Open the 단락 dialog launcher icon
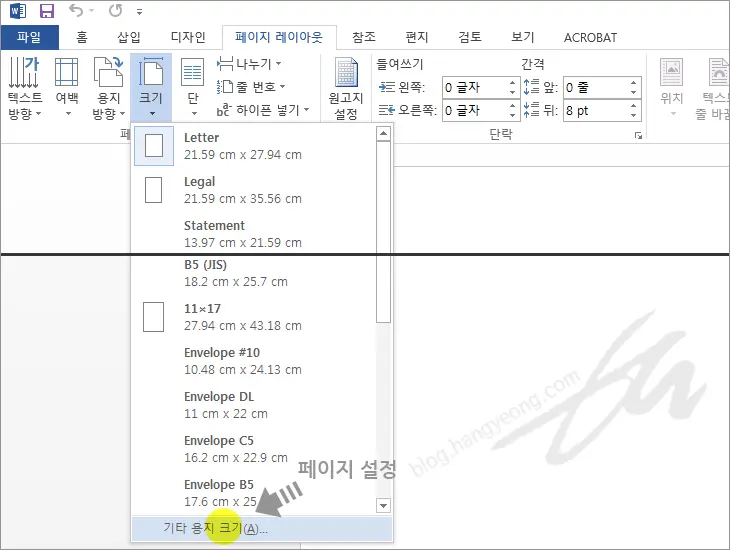Viewport: 730px width, 550px height. coord(638,136)
